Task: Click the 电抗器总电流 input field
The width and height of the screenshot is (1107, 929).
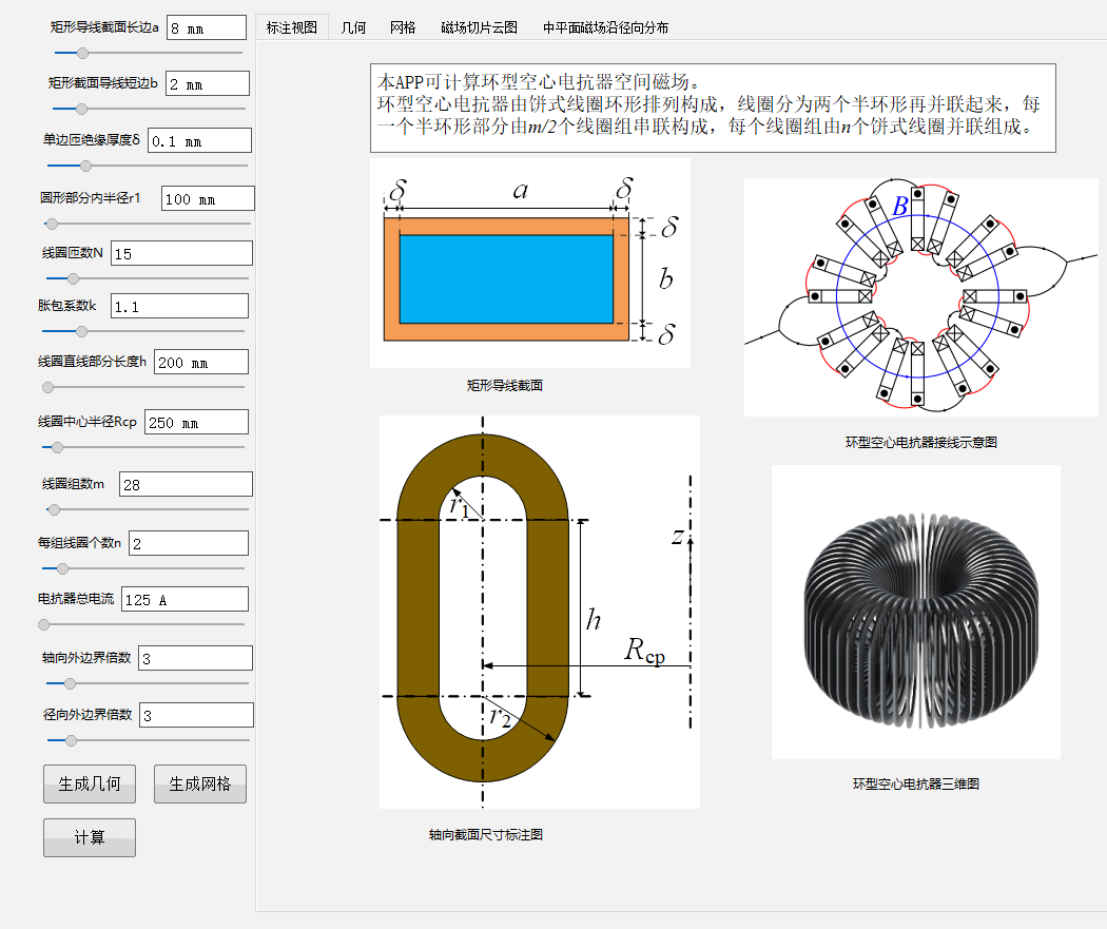Action: 184,599
